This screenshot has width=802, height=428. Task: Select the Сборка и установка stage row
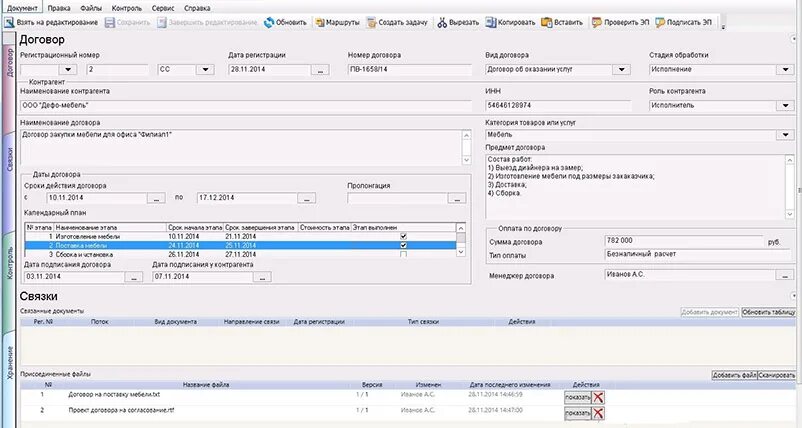(x=240, y=254)
